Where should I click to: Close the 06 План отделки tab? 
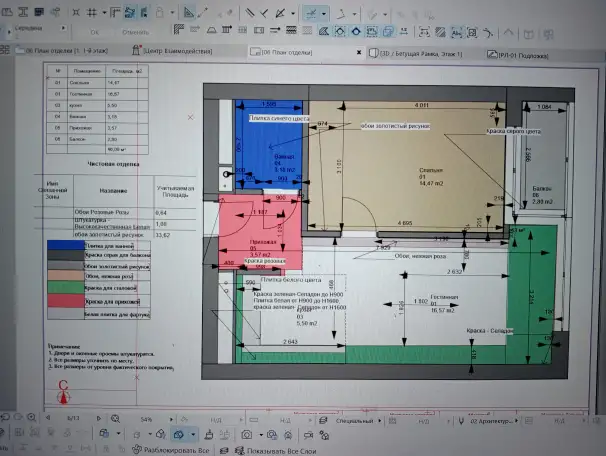pos(359,52)
